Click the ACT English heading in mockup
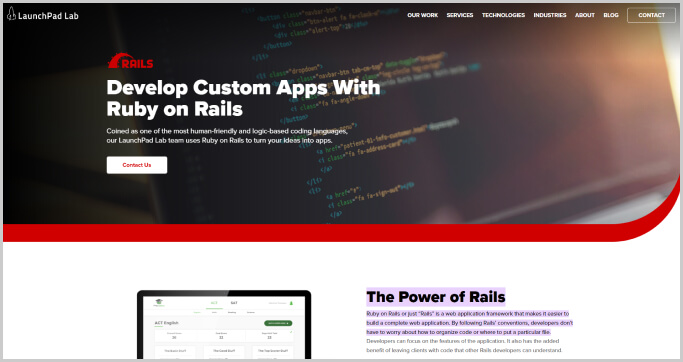Viewport: 683px width, 362px height. click(x=166, y=323)
